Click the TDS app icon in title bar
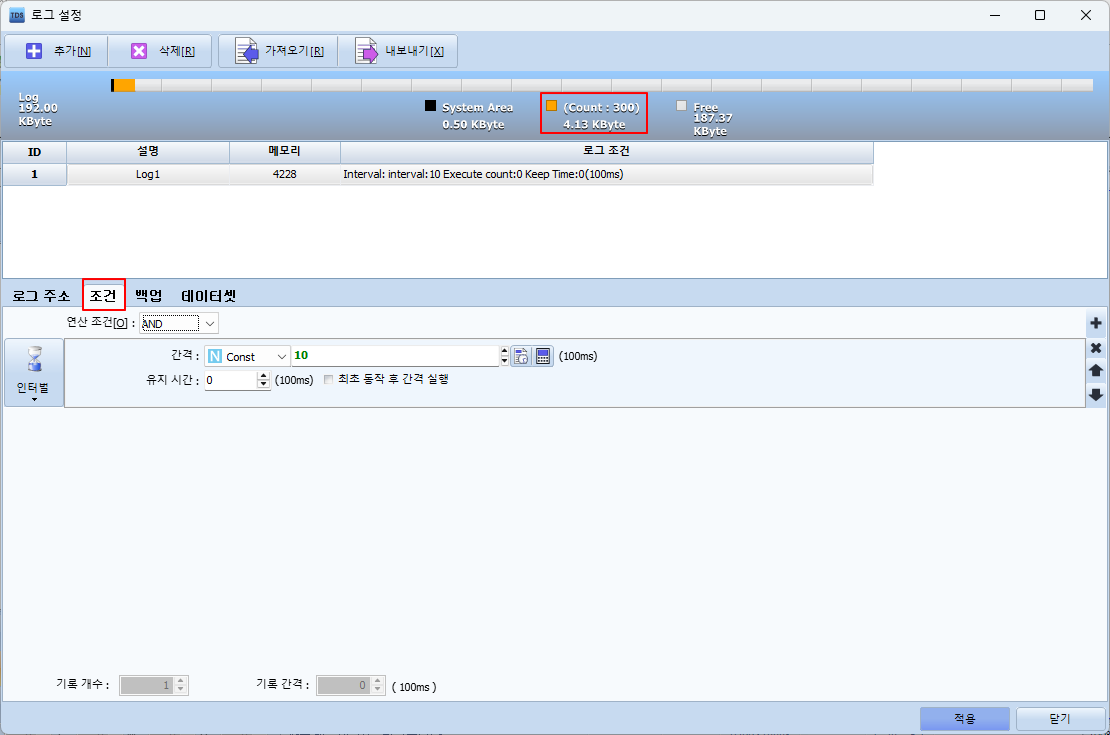 (x=16, y=15)
